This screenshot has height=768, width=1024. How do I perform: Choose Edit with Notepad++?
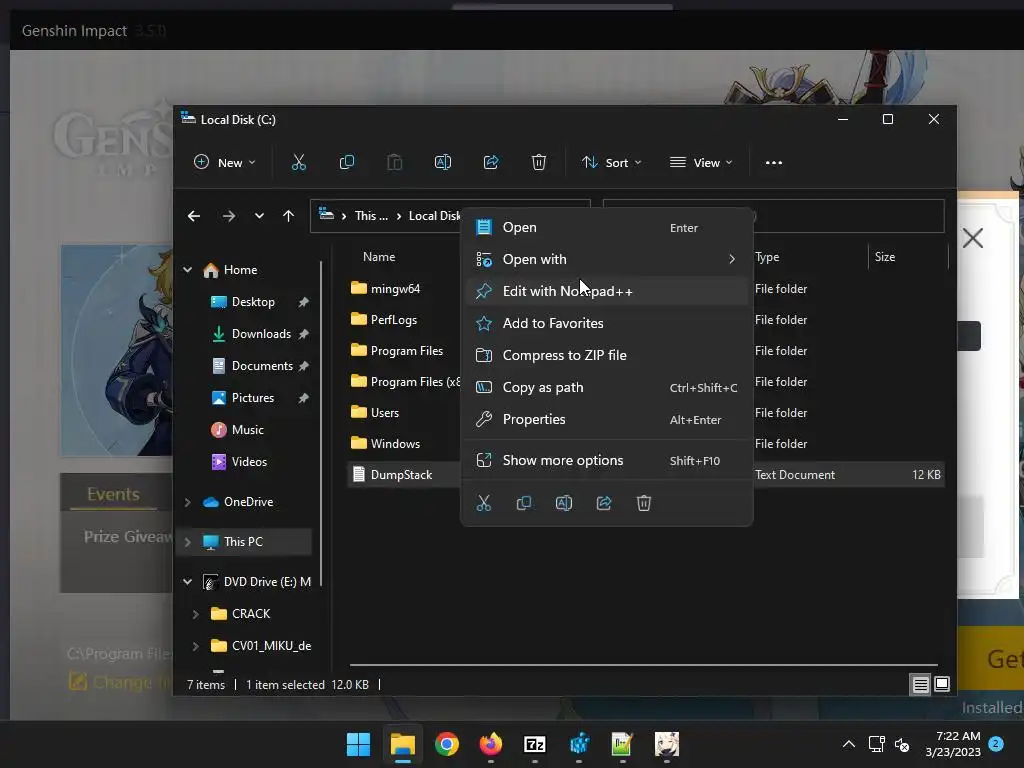coord(607,291)
